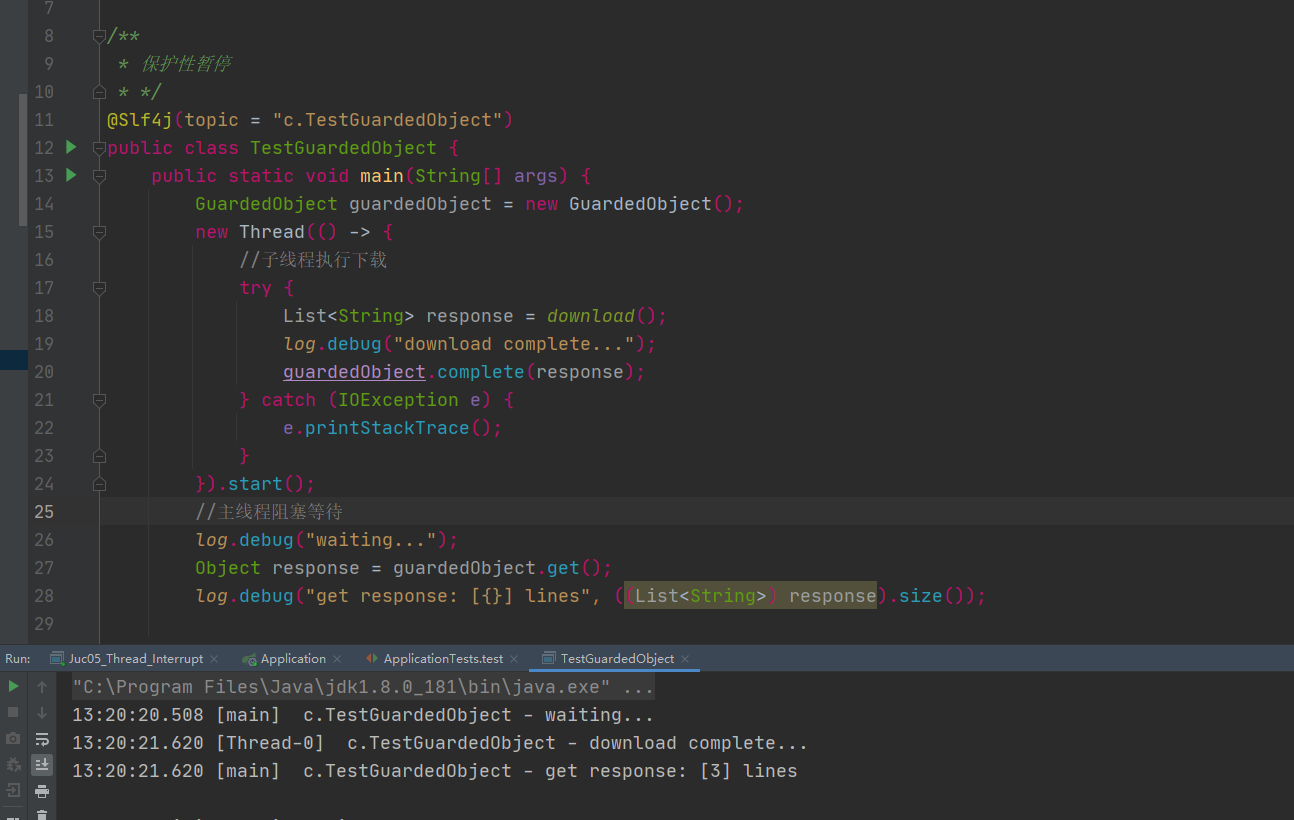Close the TestGuardedObject run tab
This screenshot has height=820, width=1294.
(x=685, y=659)
